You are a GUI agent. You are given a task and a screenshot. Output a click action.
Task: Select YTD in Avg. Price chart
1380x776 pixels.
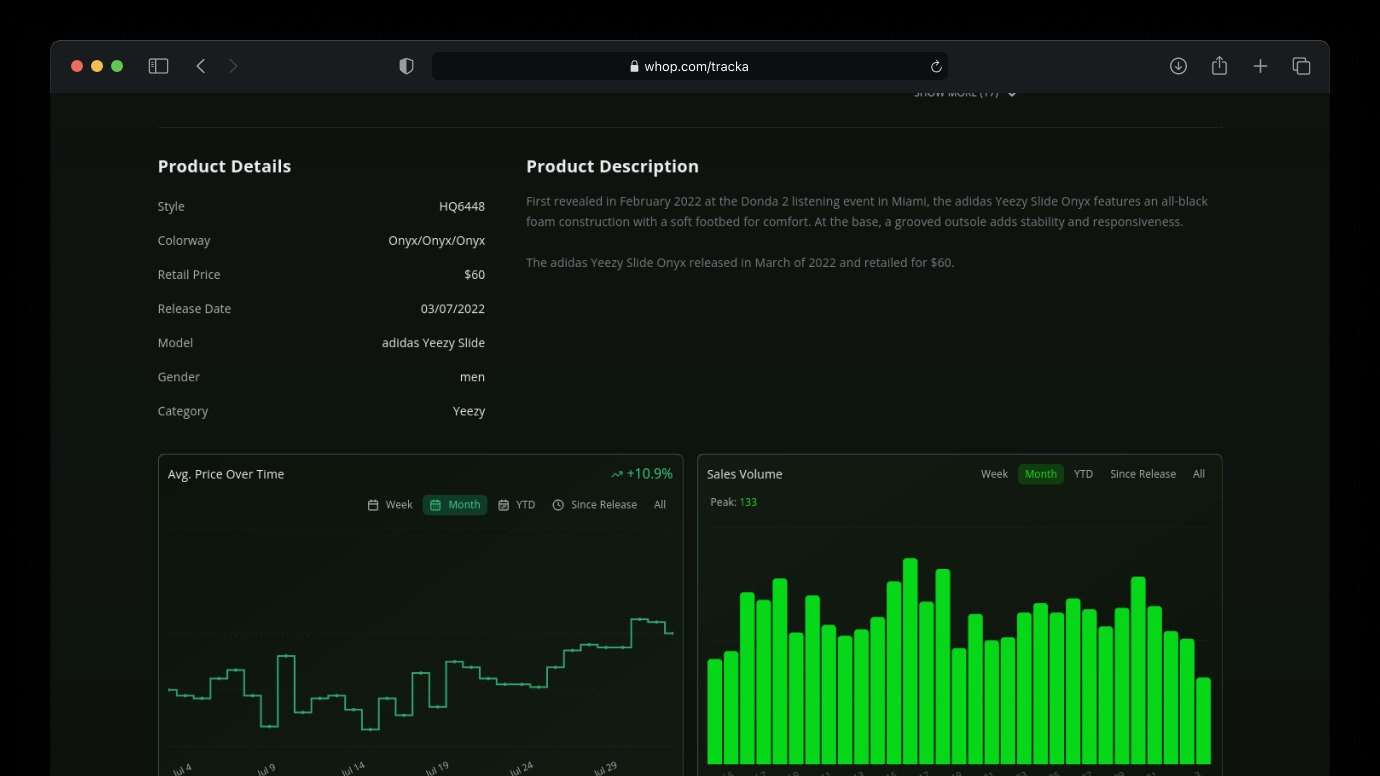point(517,505)
